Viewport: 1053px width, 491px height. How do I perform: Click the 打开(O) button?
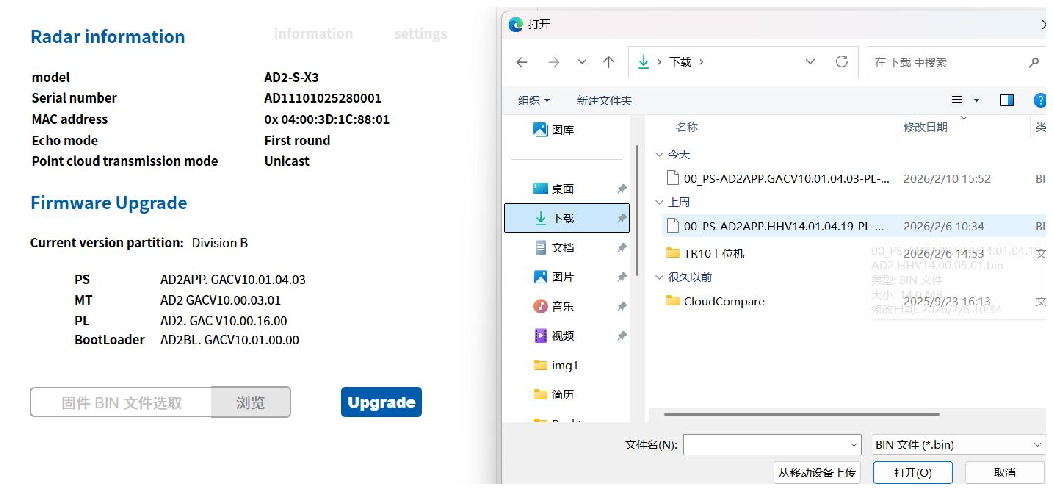[x=912, y=472]
